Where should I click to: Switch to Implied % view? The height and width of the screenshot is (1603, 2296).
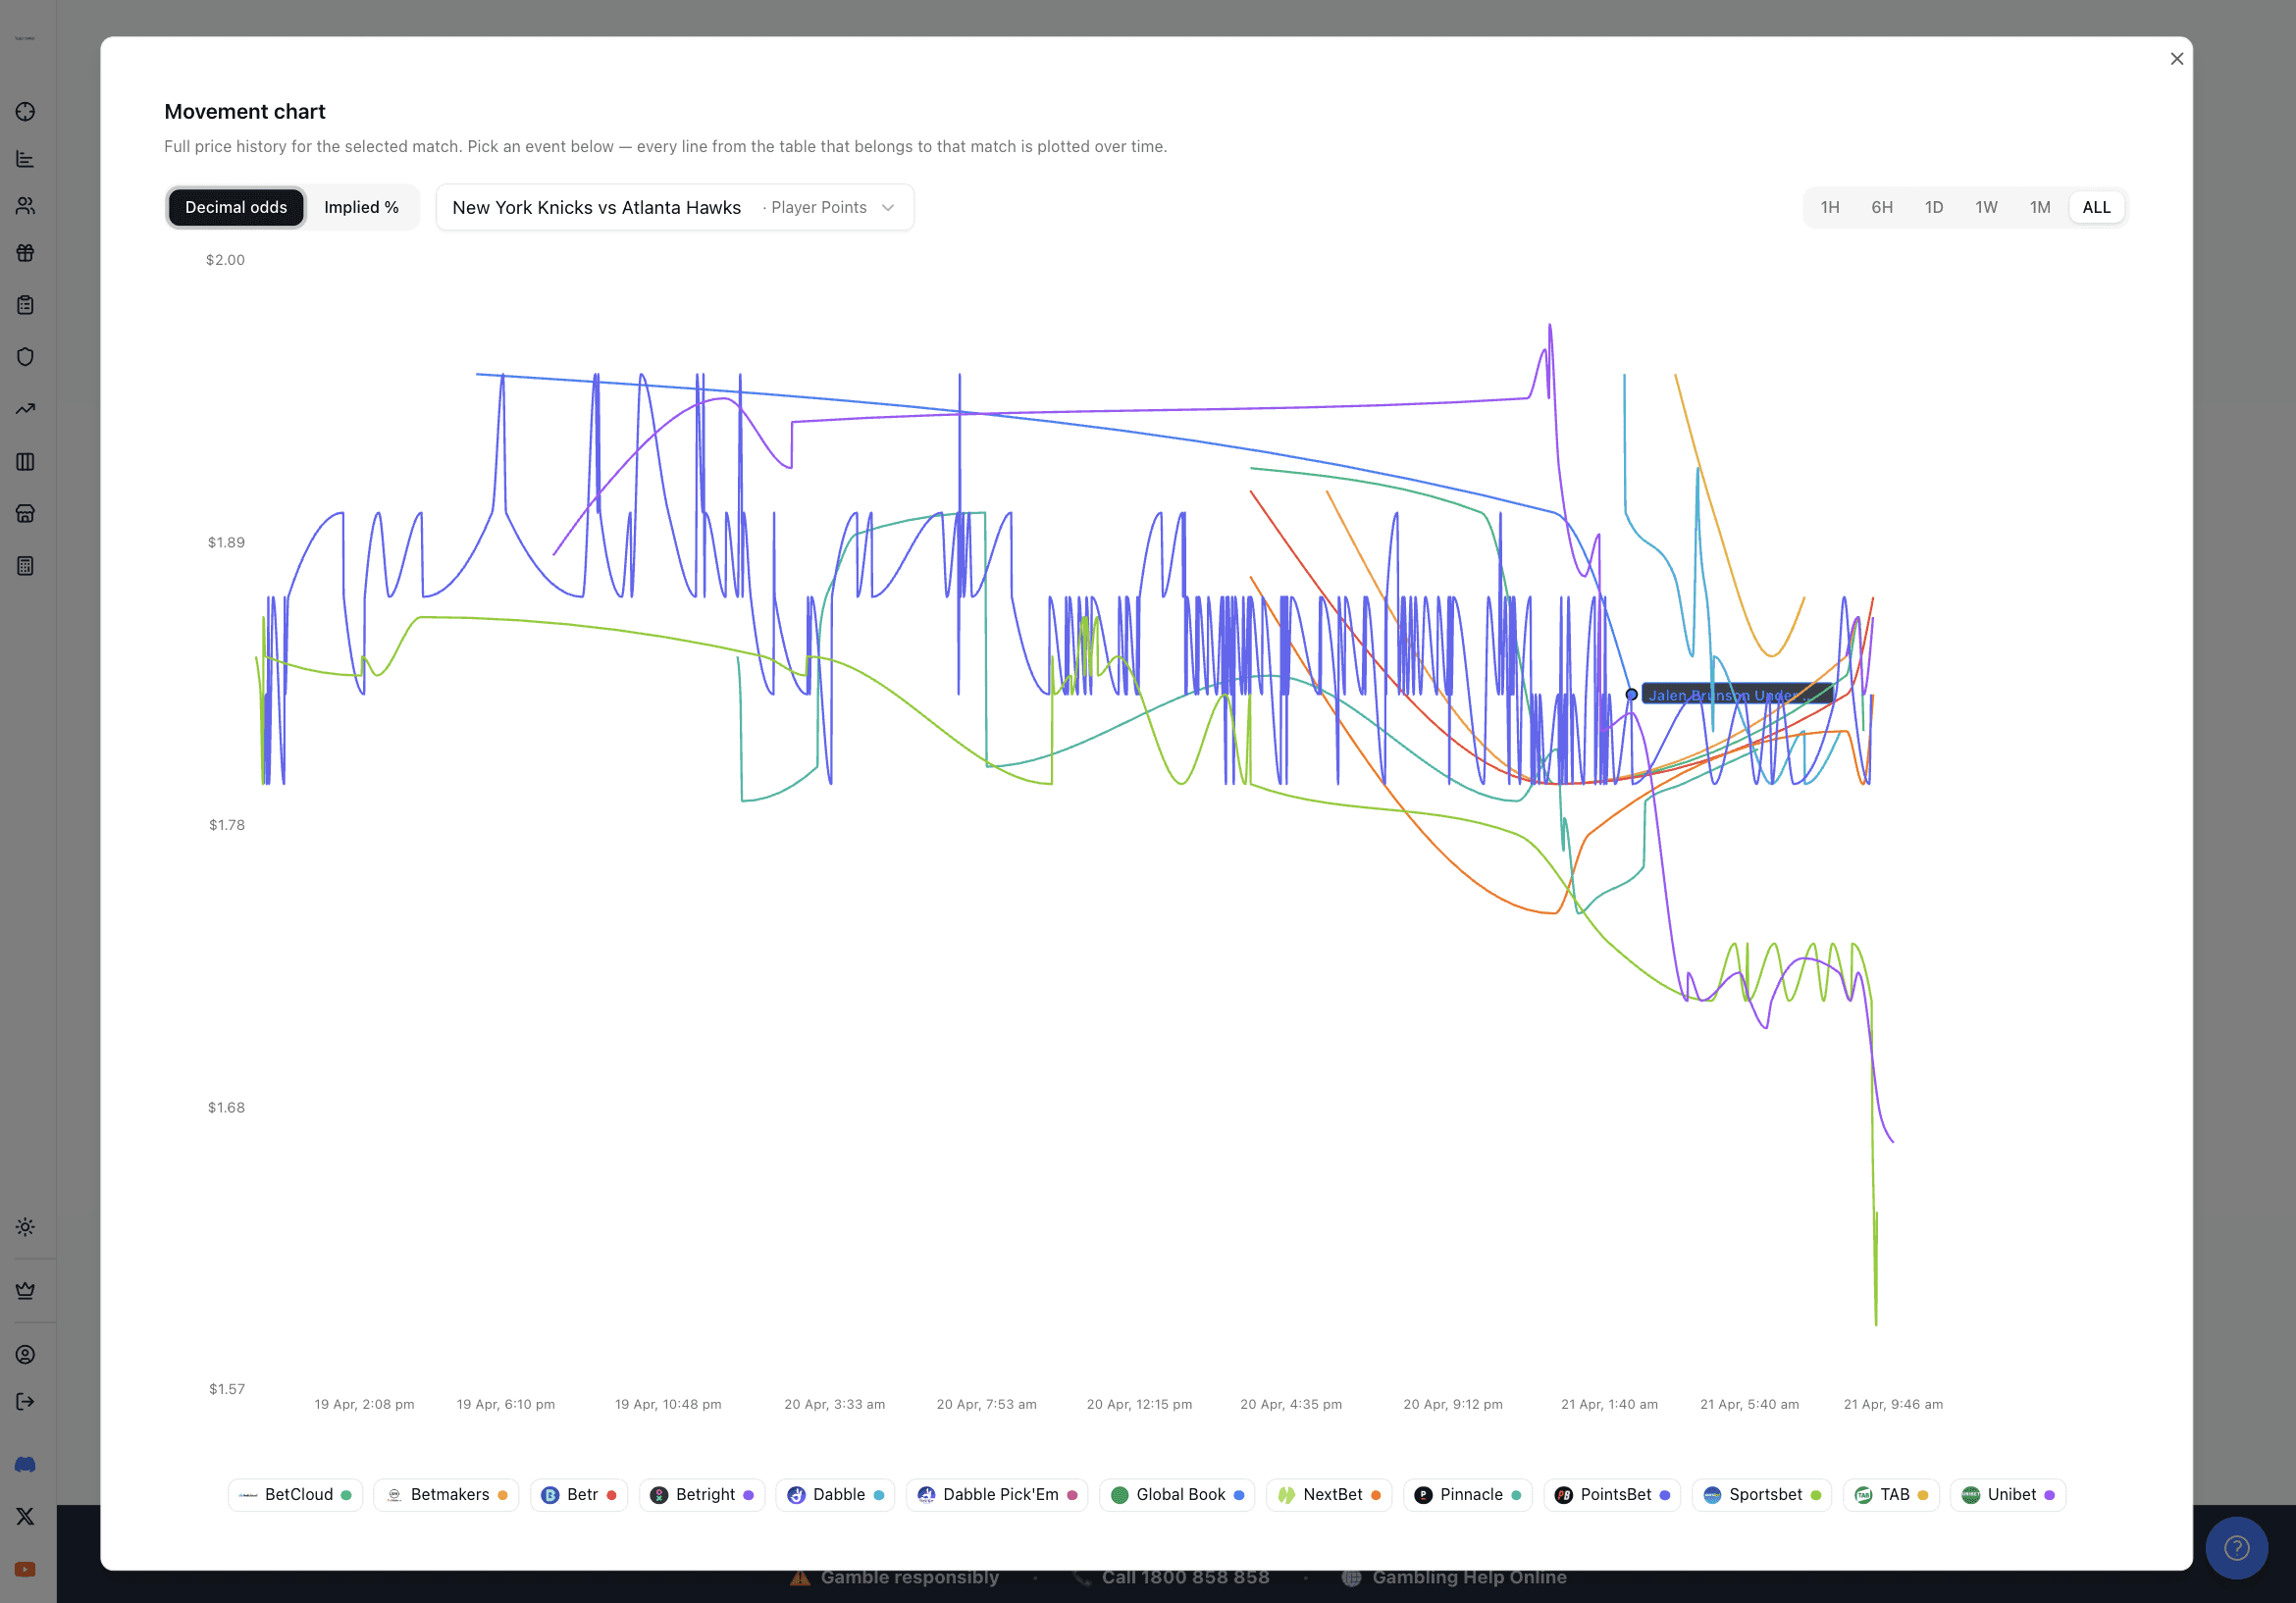click(x=361, y=207)
